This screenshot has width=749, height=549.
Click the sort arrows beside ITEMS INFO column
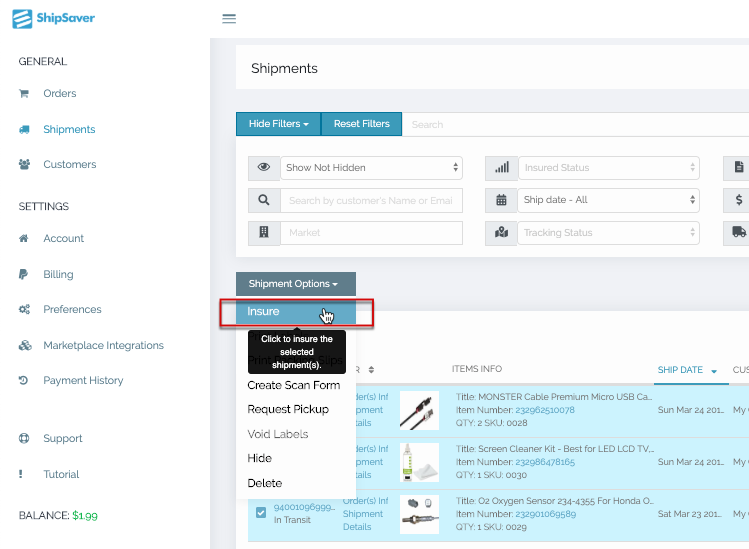[x=371, y=369]
